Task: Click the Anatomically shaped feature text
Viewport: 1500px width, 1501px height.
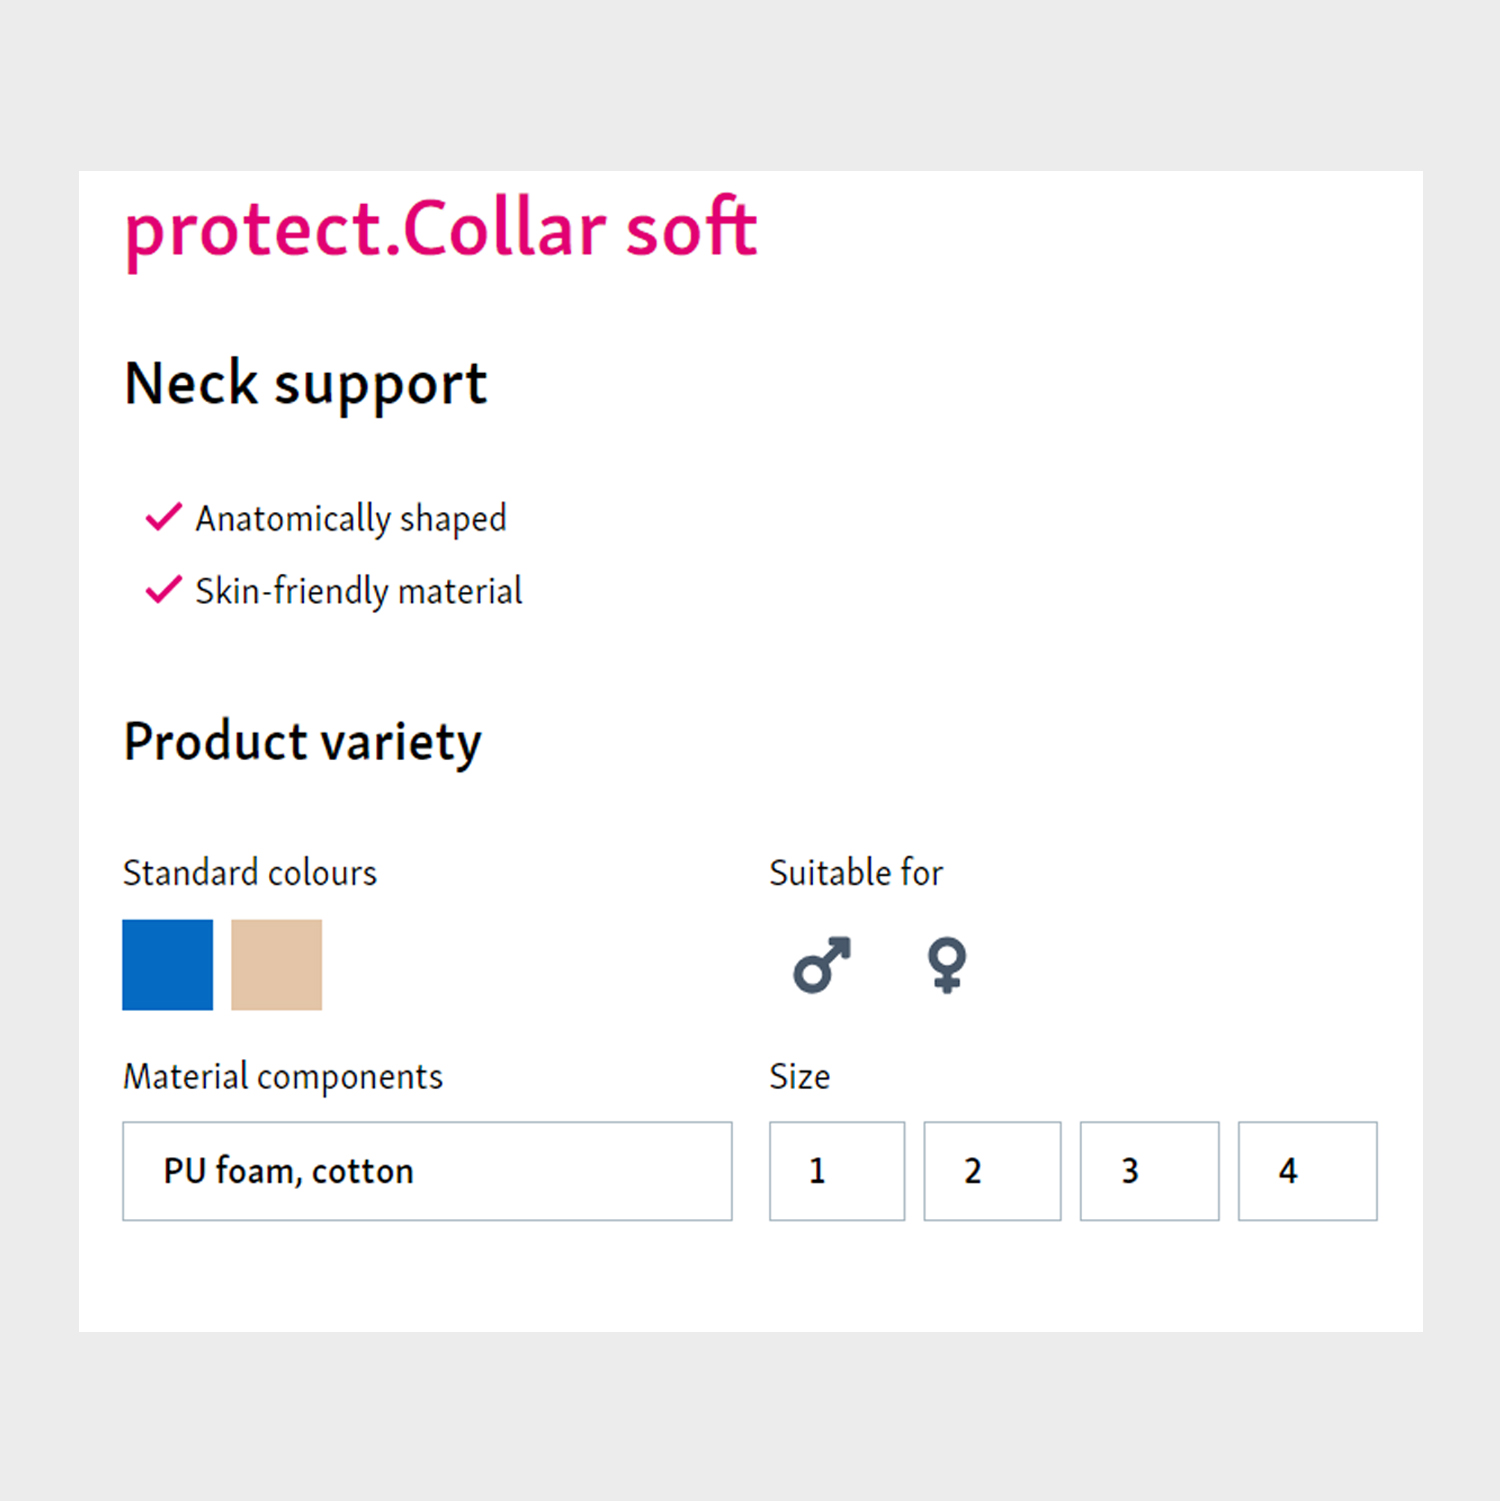Action: (351, 519)
